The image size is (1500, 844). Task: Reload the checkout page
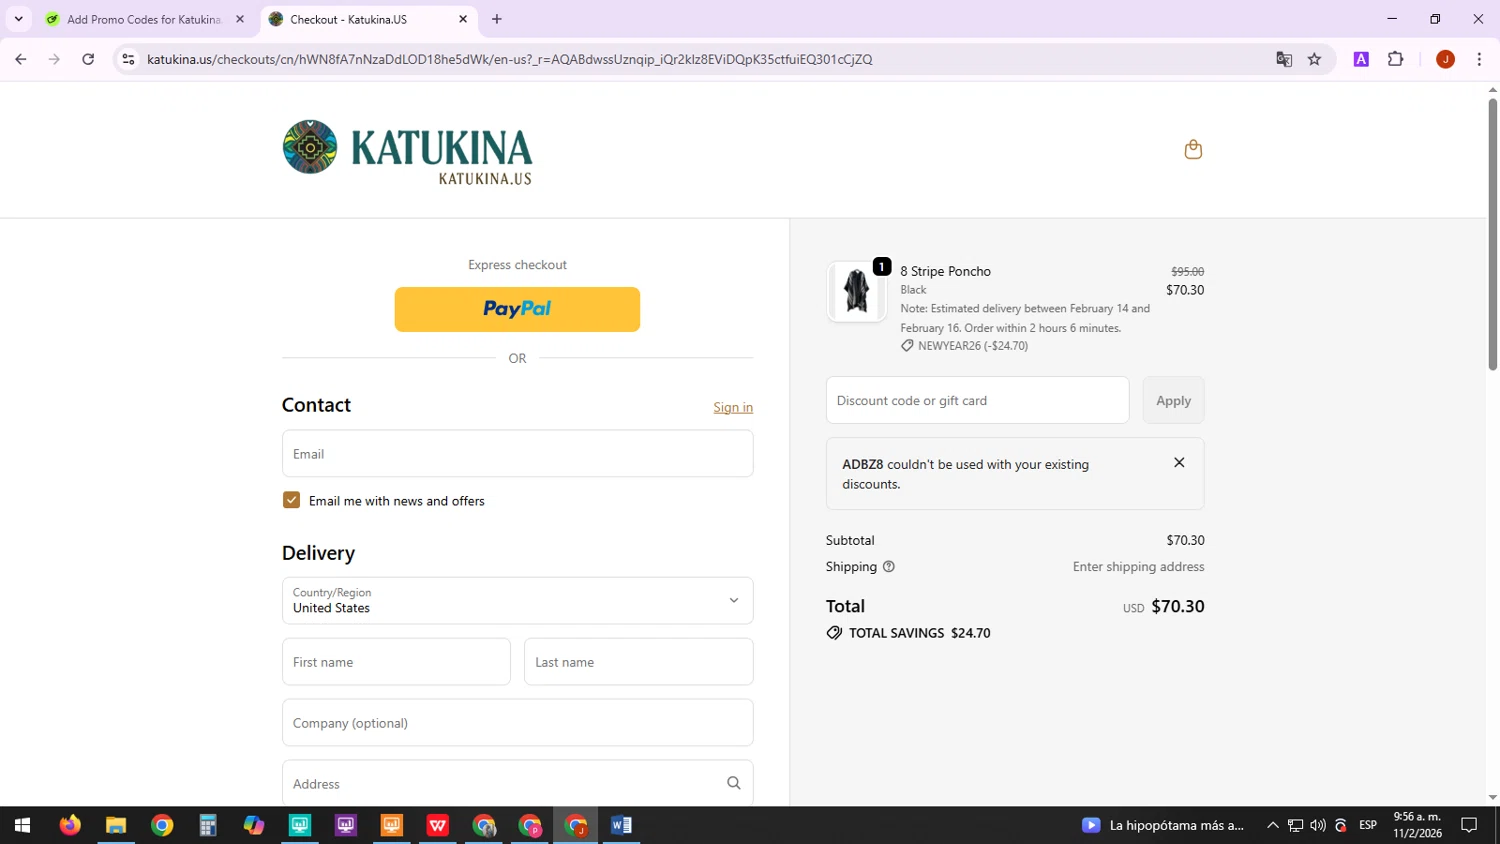click(x=88, y=59)
